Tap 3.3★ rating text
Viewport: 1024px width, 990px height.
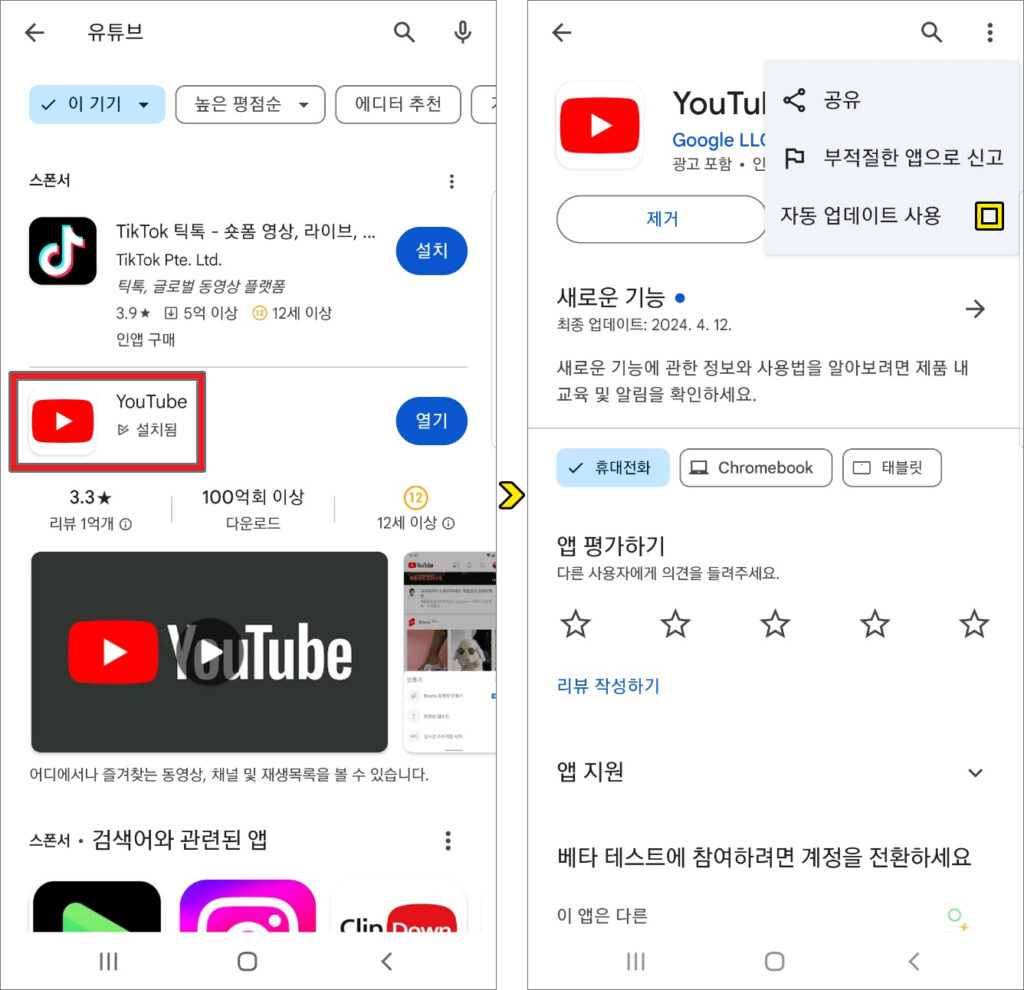click(x=90, y=498)
